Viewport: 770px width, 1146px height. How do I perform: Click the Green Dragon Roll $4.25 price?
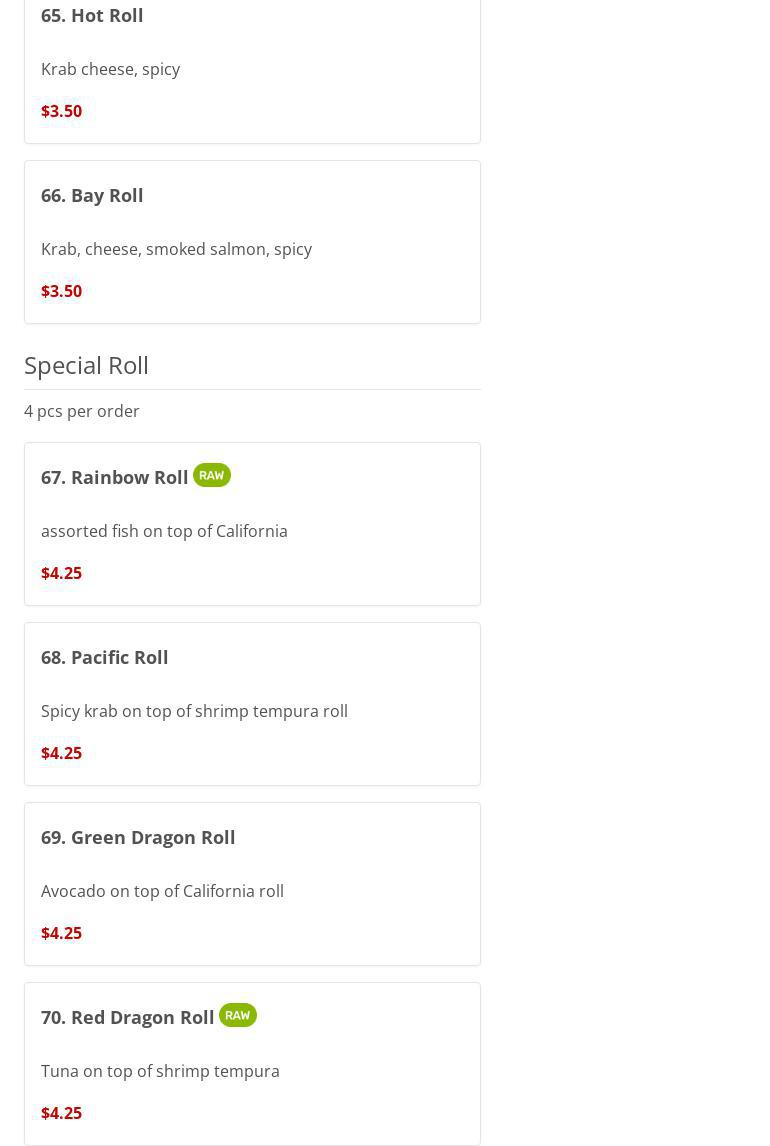click(61, 933)
